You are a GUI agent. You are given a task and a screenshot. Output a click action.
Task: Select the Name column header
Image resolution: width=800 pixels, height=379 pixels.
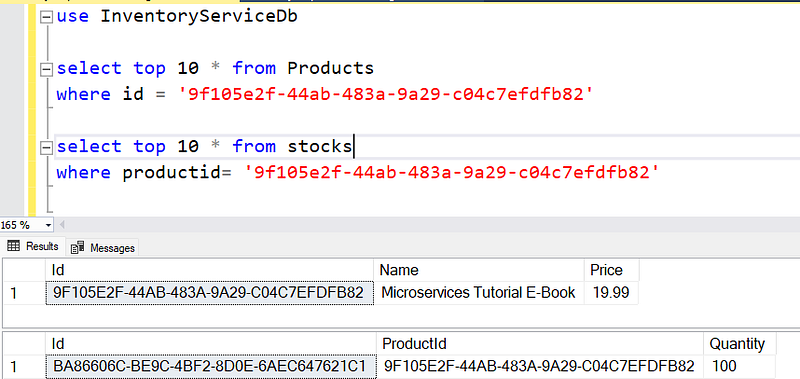(479, 270)
